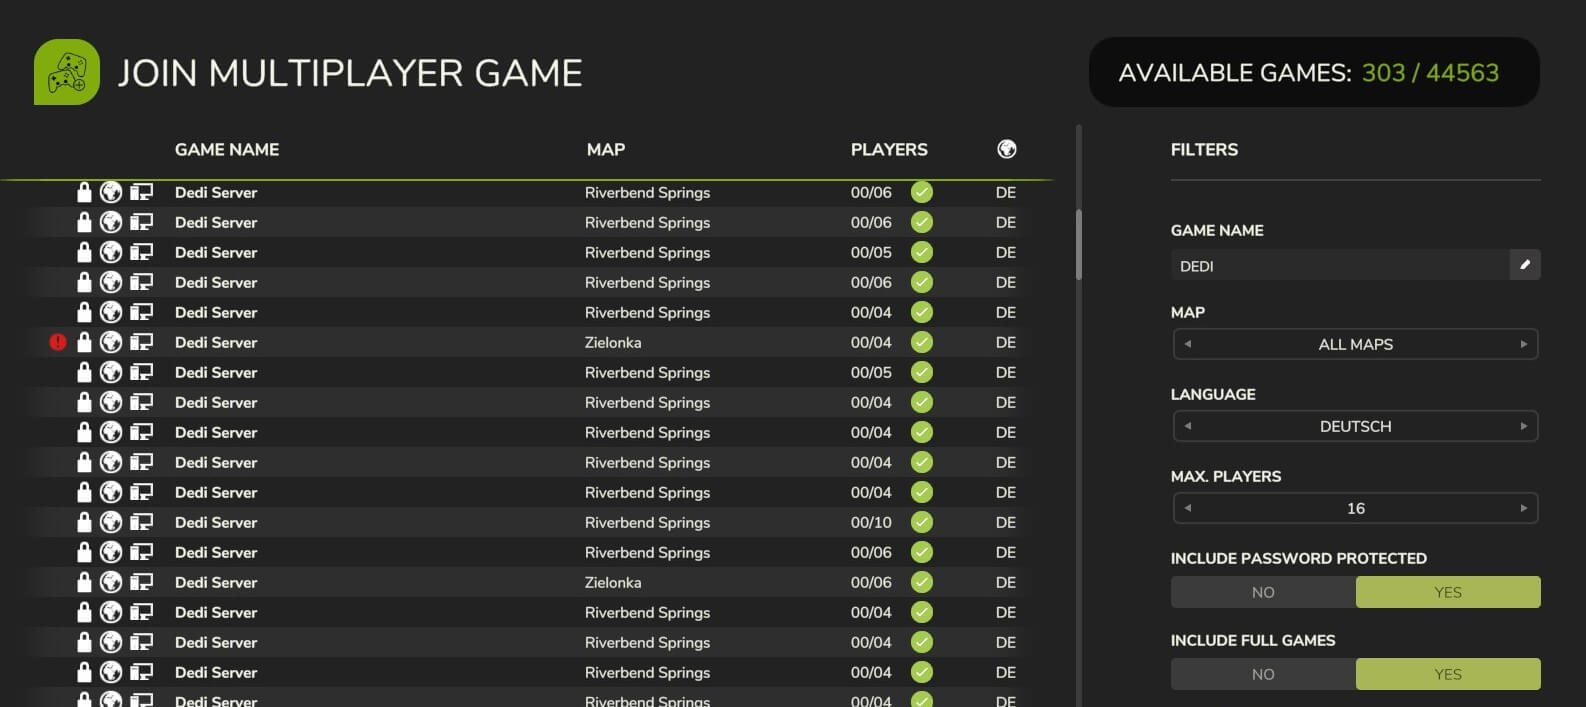
Task: Click green checkmark next to 00/10 players
Action: coord(922,522)
